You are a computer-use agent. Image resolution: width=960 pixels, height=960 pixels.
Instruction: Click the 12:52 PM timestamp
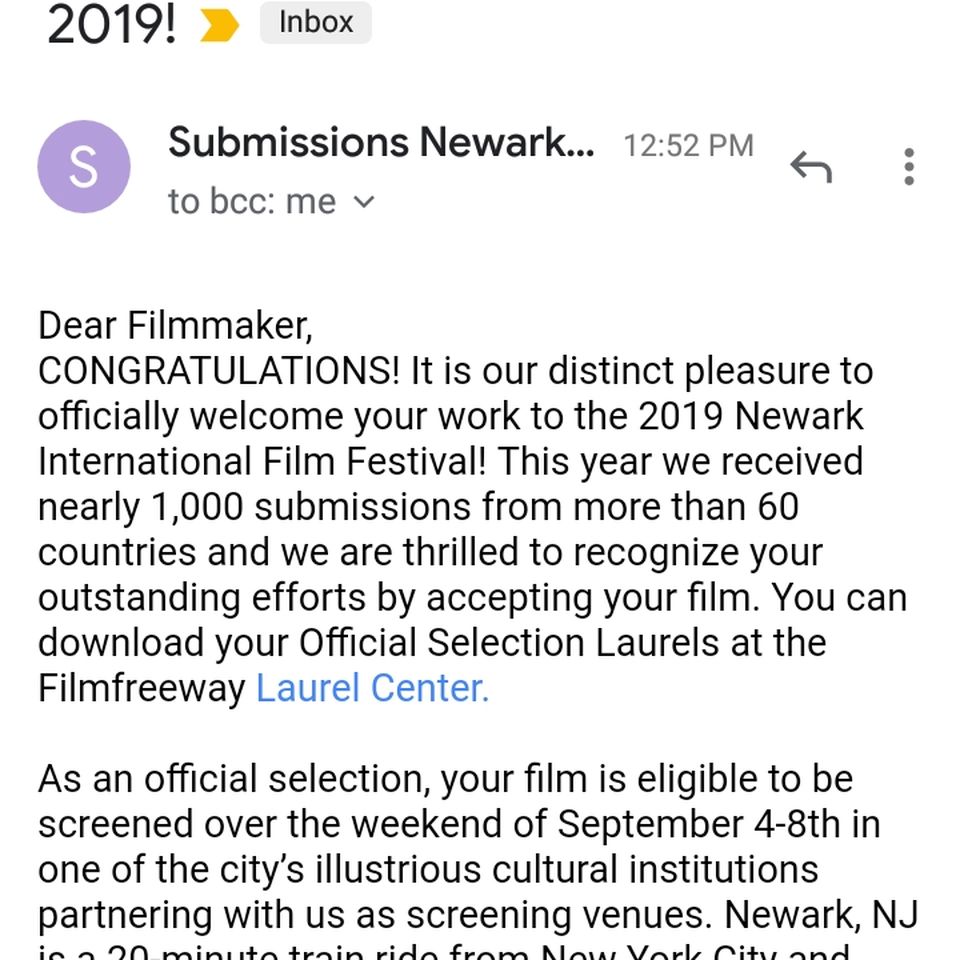click(688, 146)
